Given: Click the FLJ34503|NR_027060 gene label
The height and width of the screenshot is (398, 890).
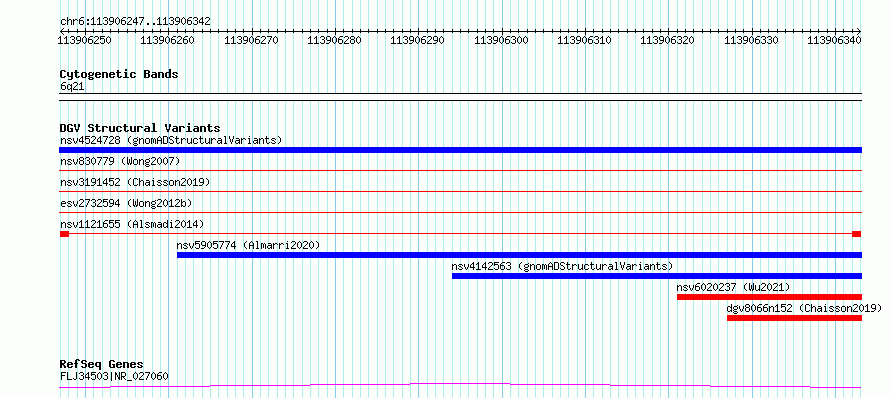Looking at the screenshot, I should 114,376.
